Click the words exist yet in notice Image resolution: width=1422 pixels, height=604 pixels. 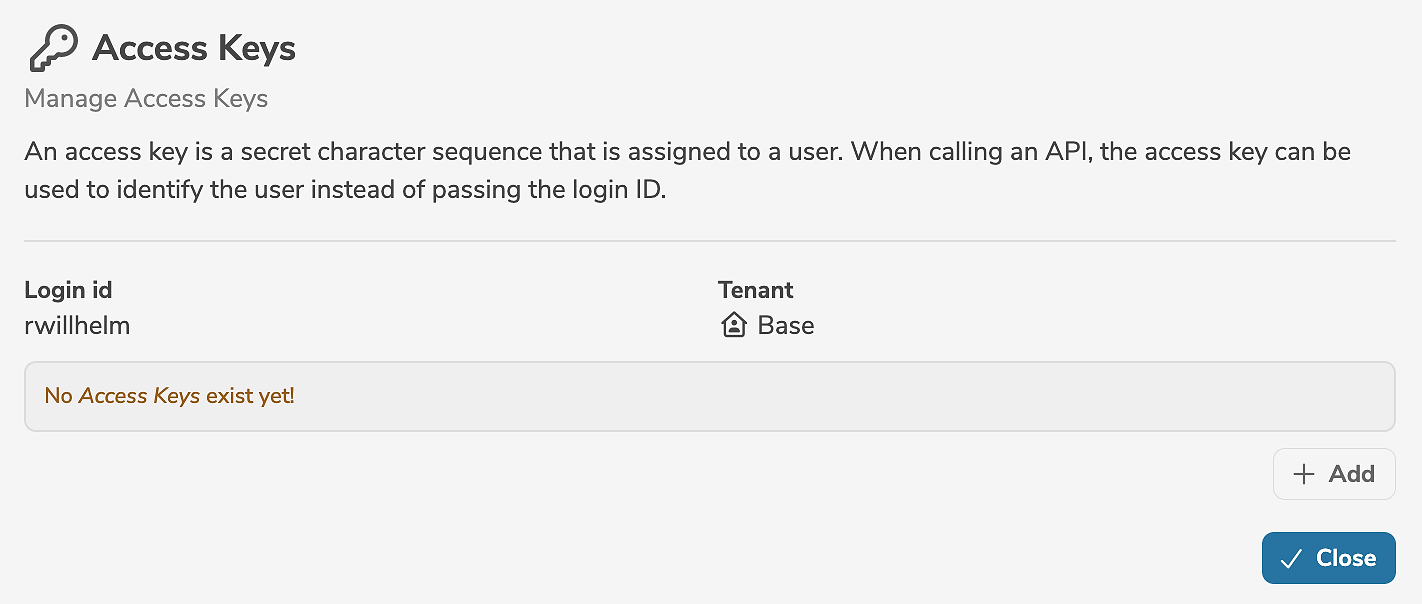[x=250, y=396]
